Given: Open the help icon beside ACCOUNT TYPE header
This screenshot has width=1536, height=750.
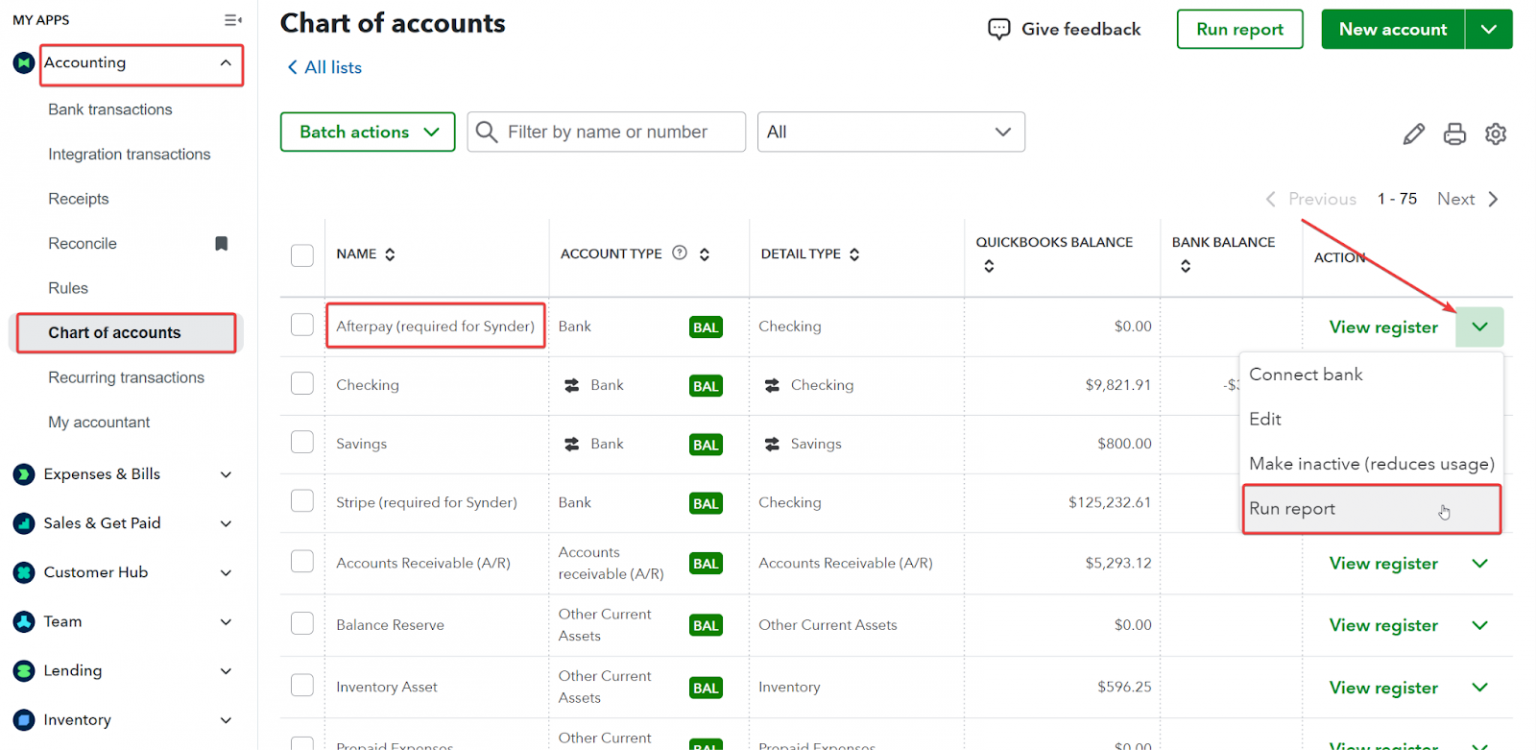Looking at the screenshot, I should (x=679, y=253).
